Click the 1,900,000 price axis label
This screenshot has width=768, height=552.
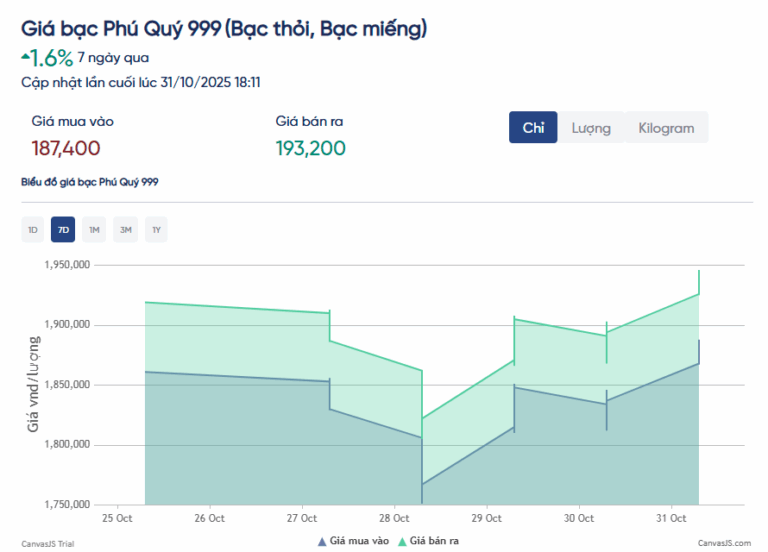click(68, 325)
